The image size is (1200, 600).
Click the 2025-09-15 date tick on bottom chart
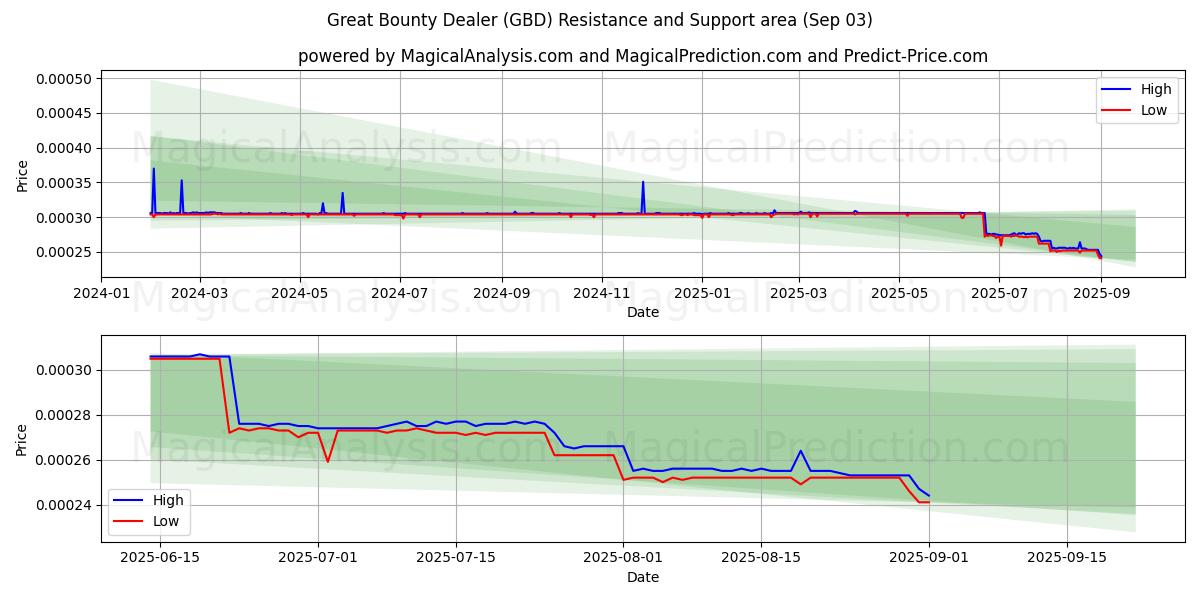(1066, 557)
